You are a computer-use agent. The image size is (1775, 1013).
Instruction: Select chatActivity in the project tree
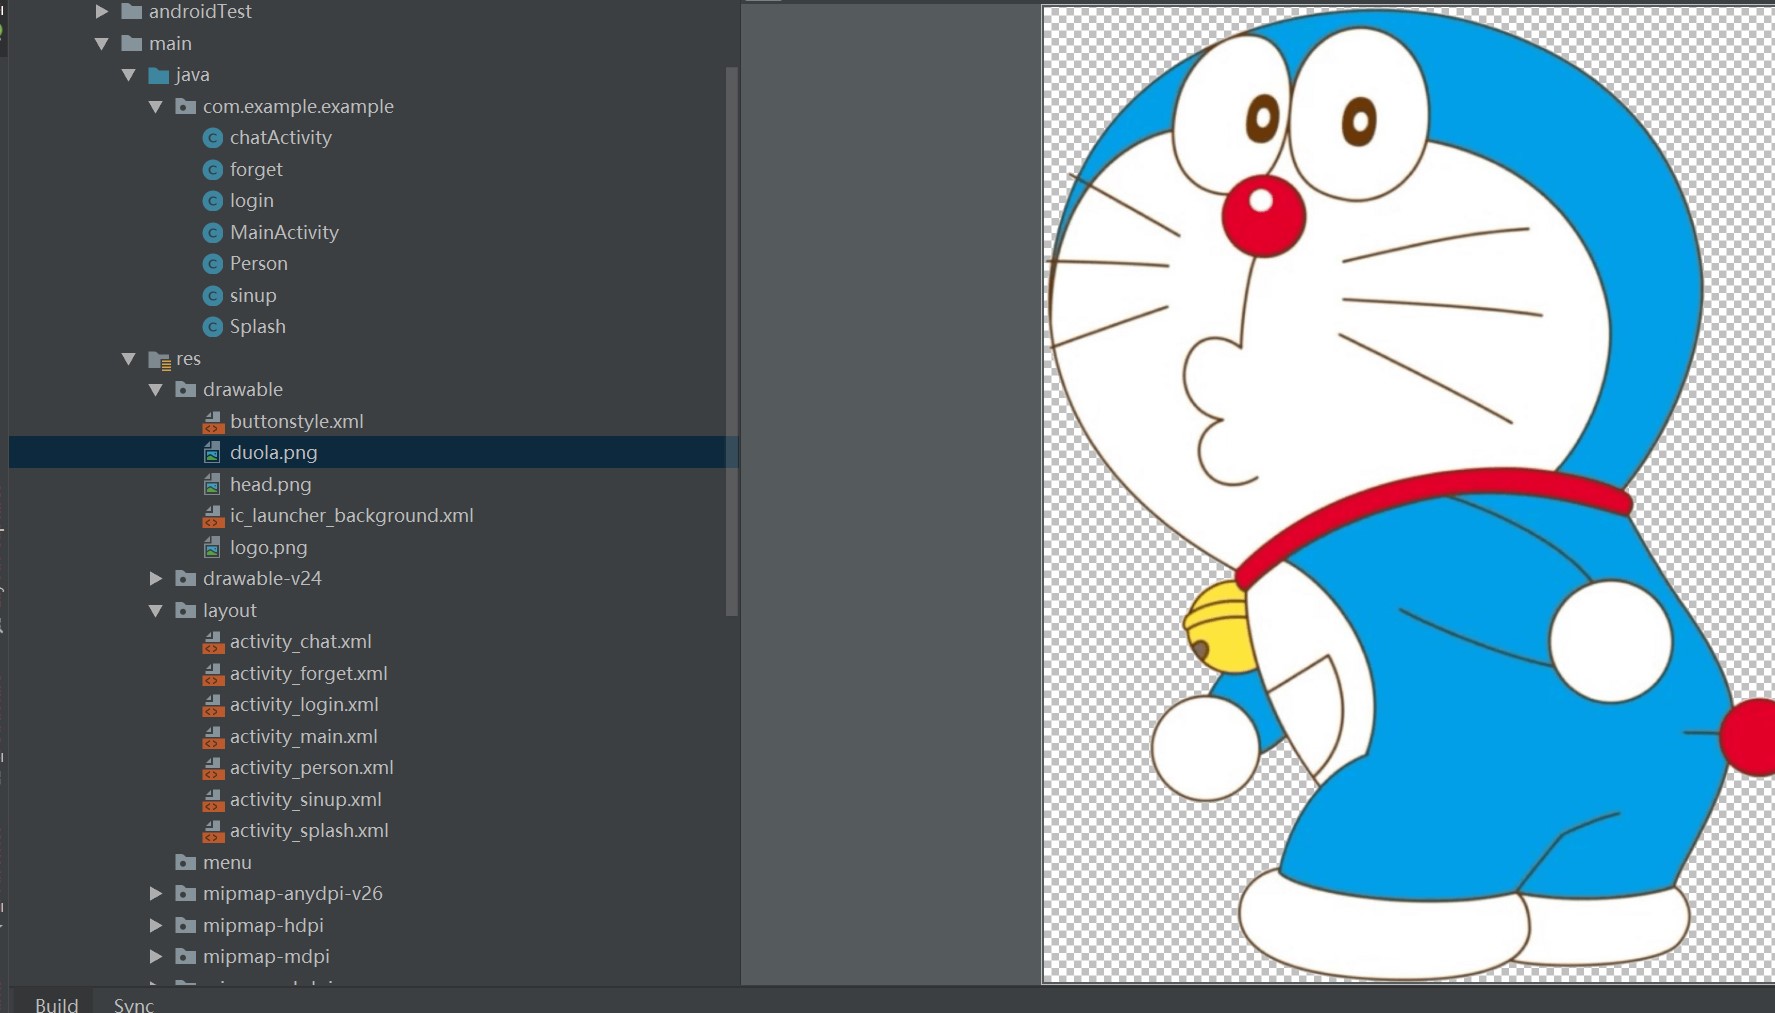(281, 138)
